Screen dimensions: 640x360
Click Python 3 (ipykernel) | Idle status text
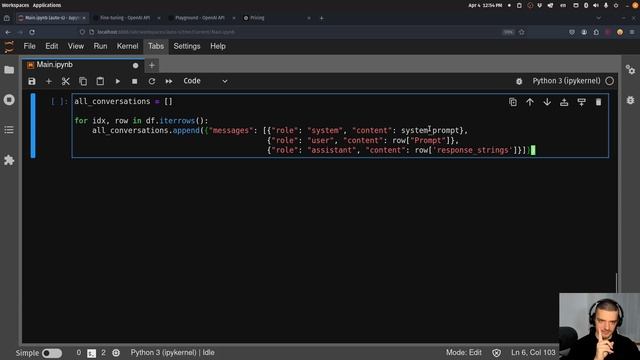[172, 352]
